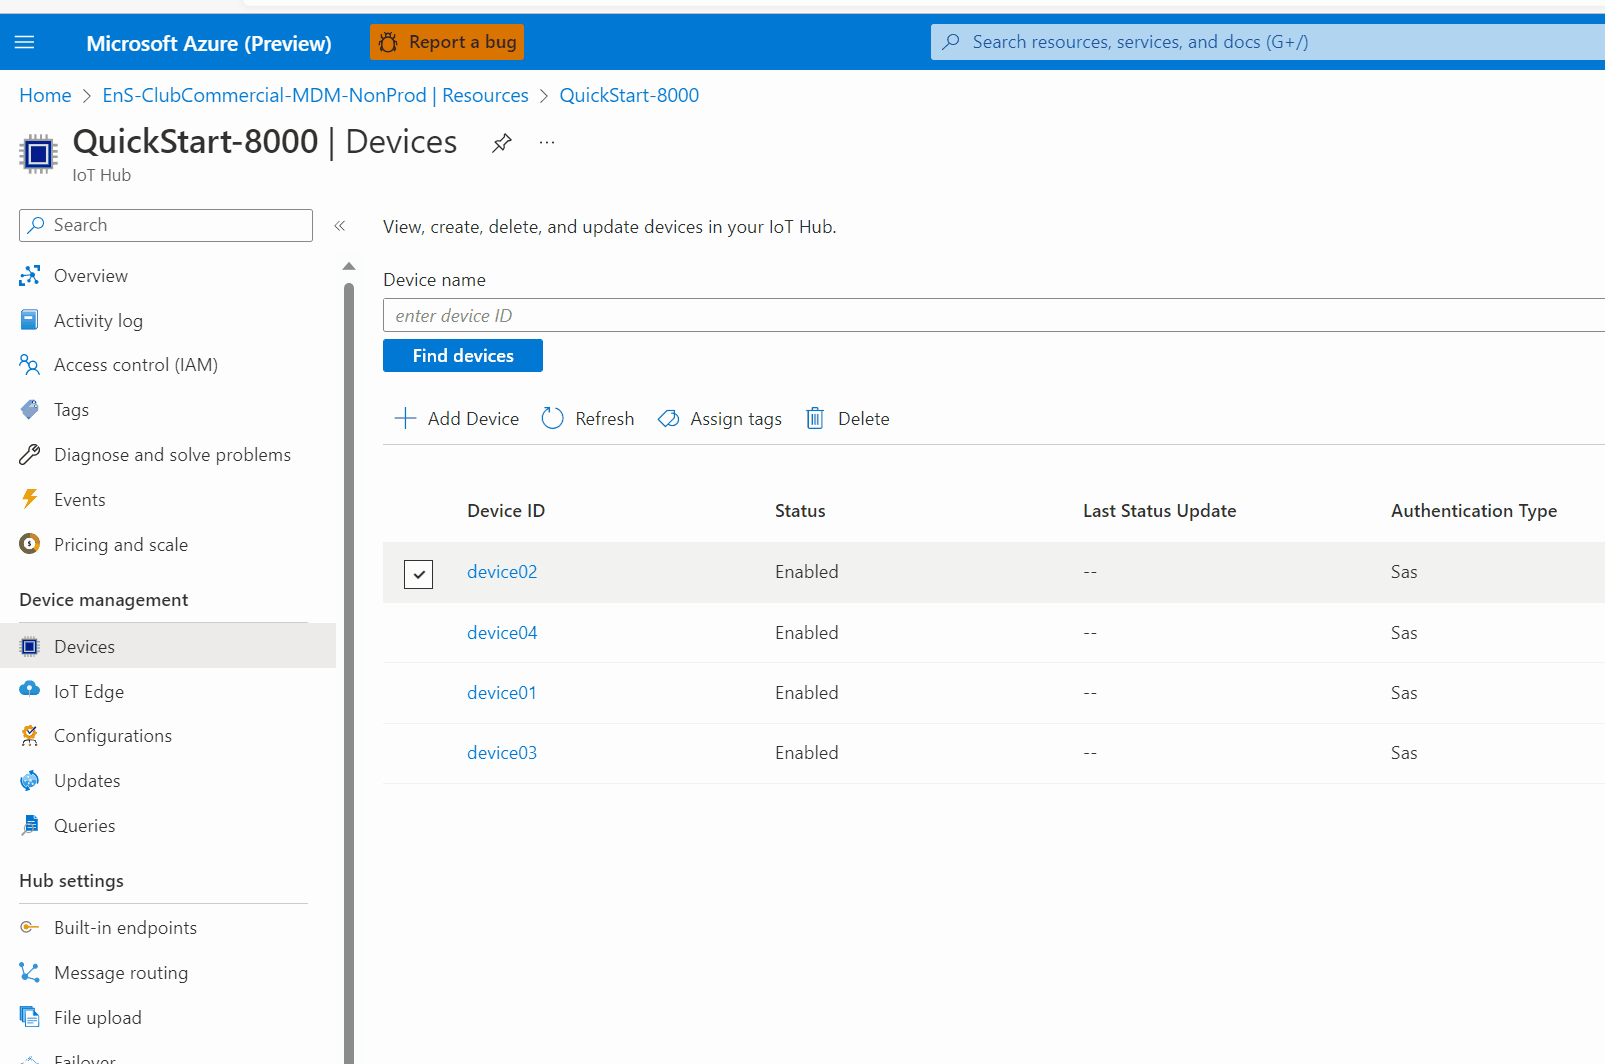This screenshot has height=1064, width=1605.
Task: Select the device04 row
Action: pyautogui.click(x=994, y=632)
